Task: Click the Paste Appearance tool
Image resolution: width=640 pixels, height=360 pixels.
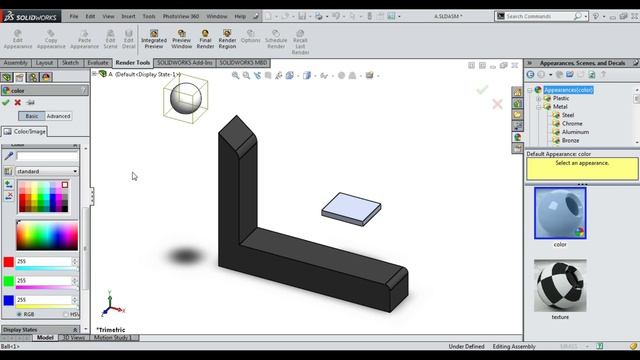Action: (84, 39)
